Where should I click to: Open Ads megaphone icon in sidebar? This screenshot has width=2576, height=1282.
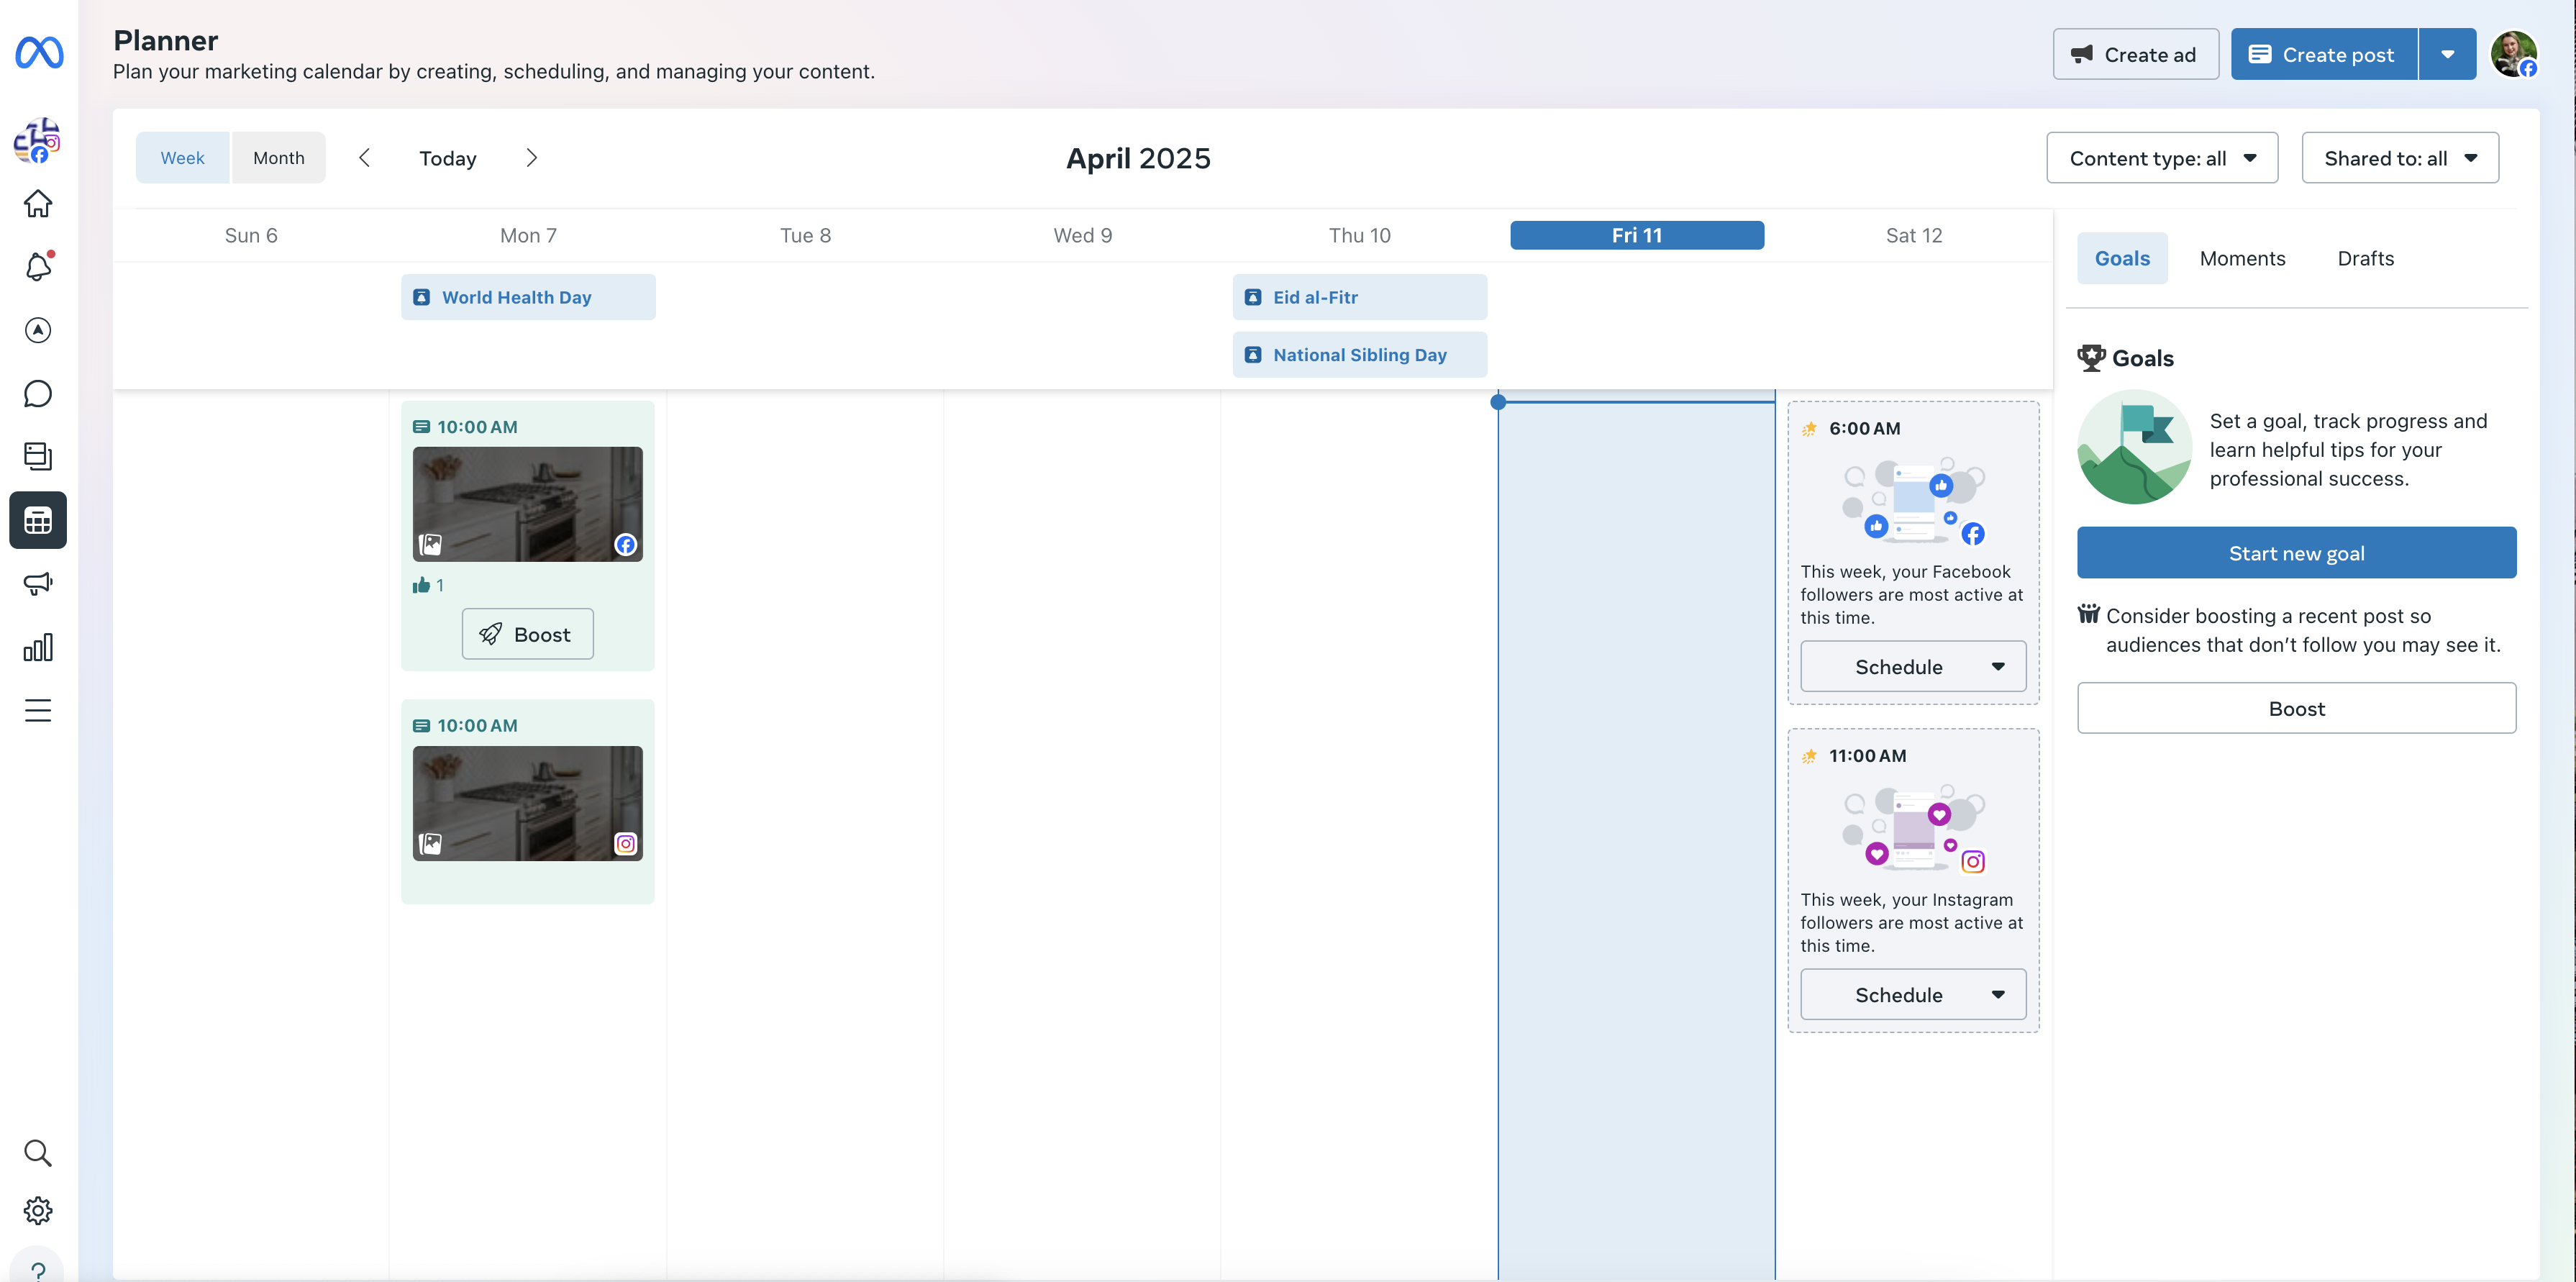click(38, 584)
